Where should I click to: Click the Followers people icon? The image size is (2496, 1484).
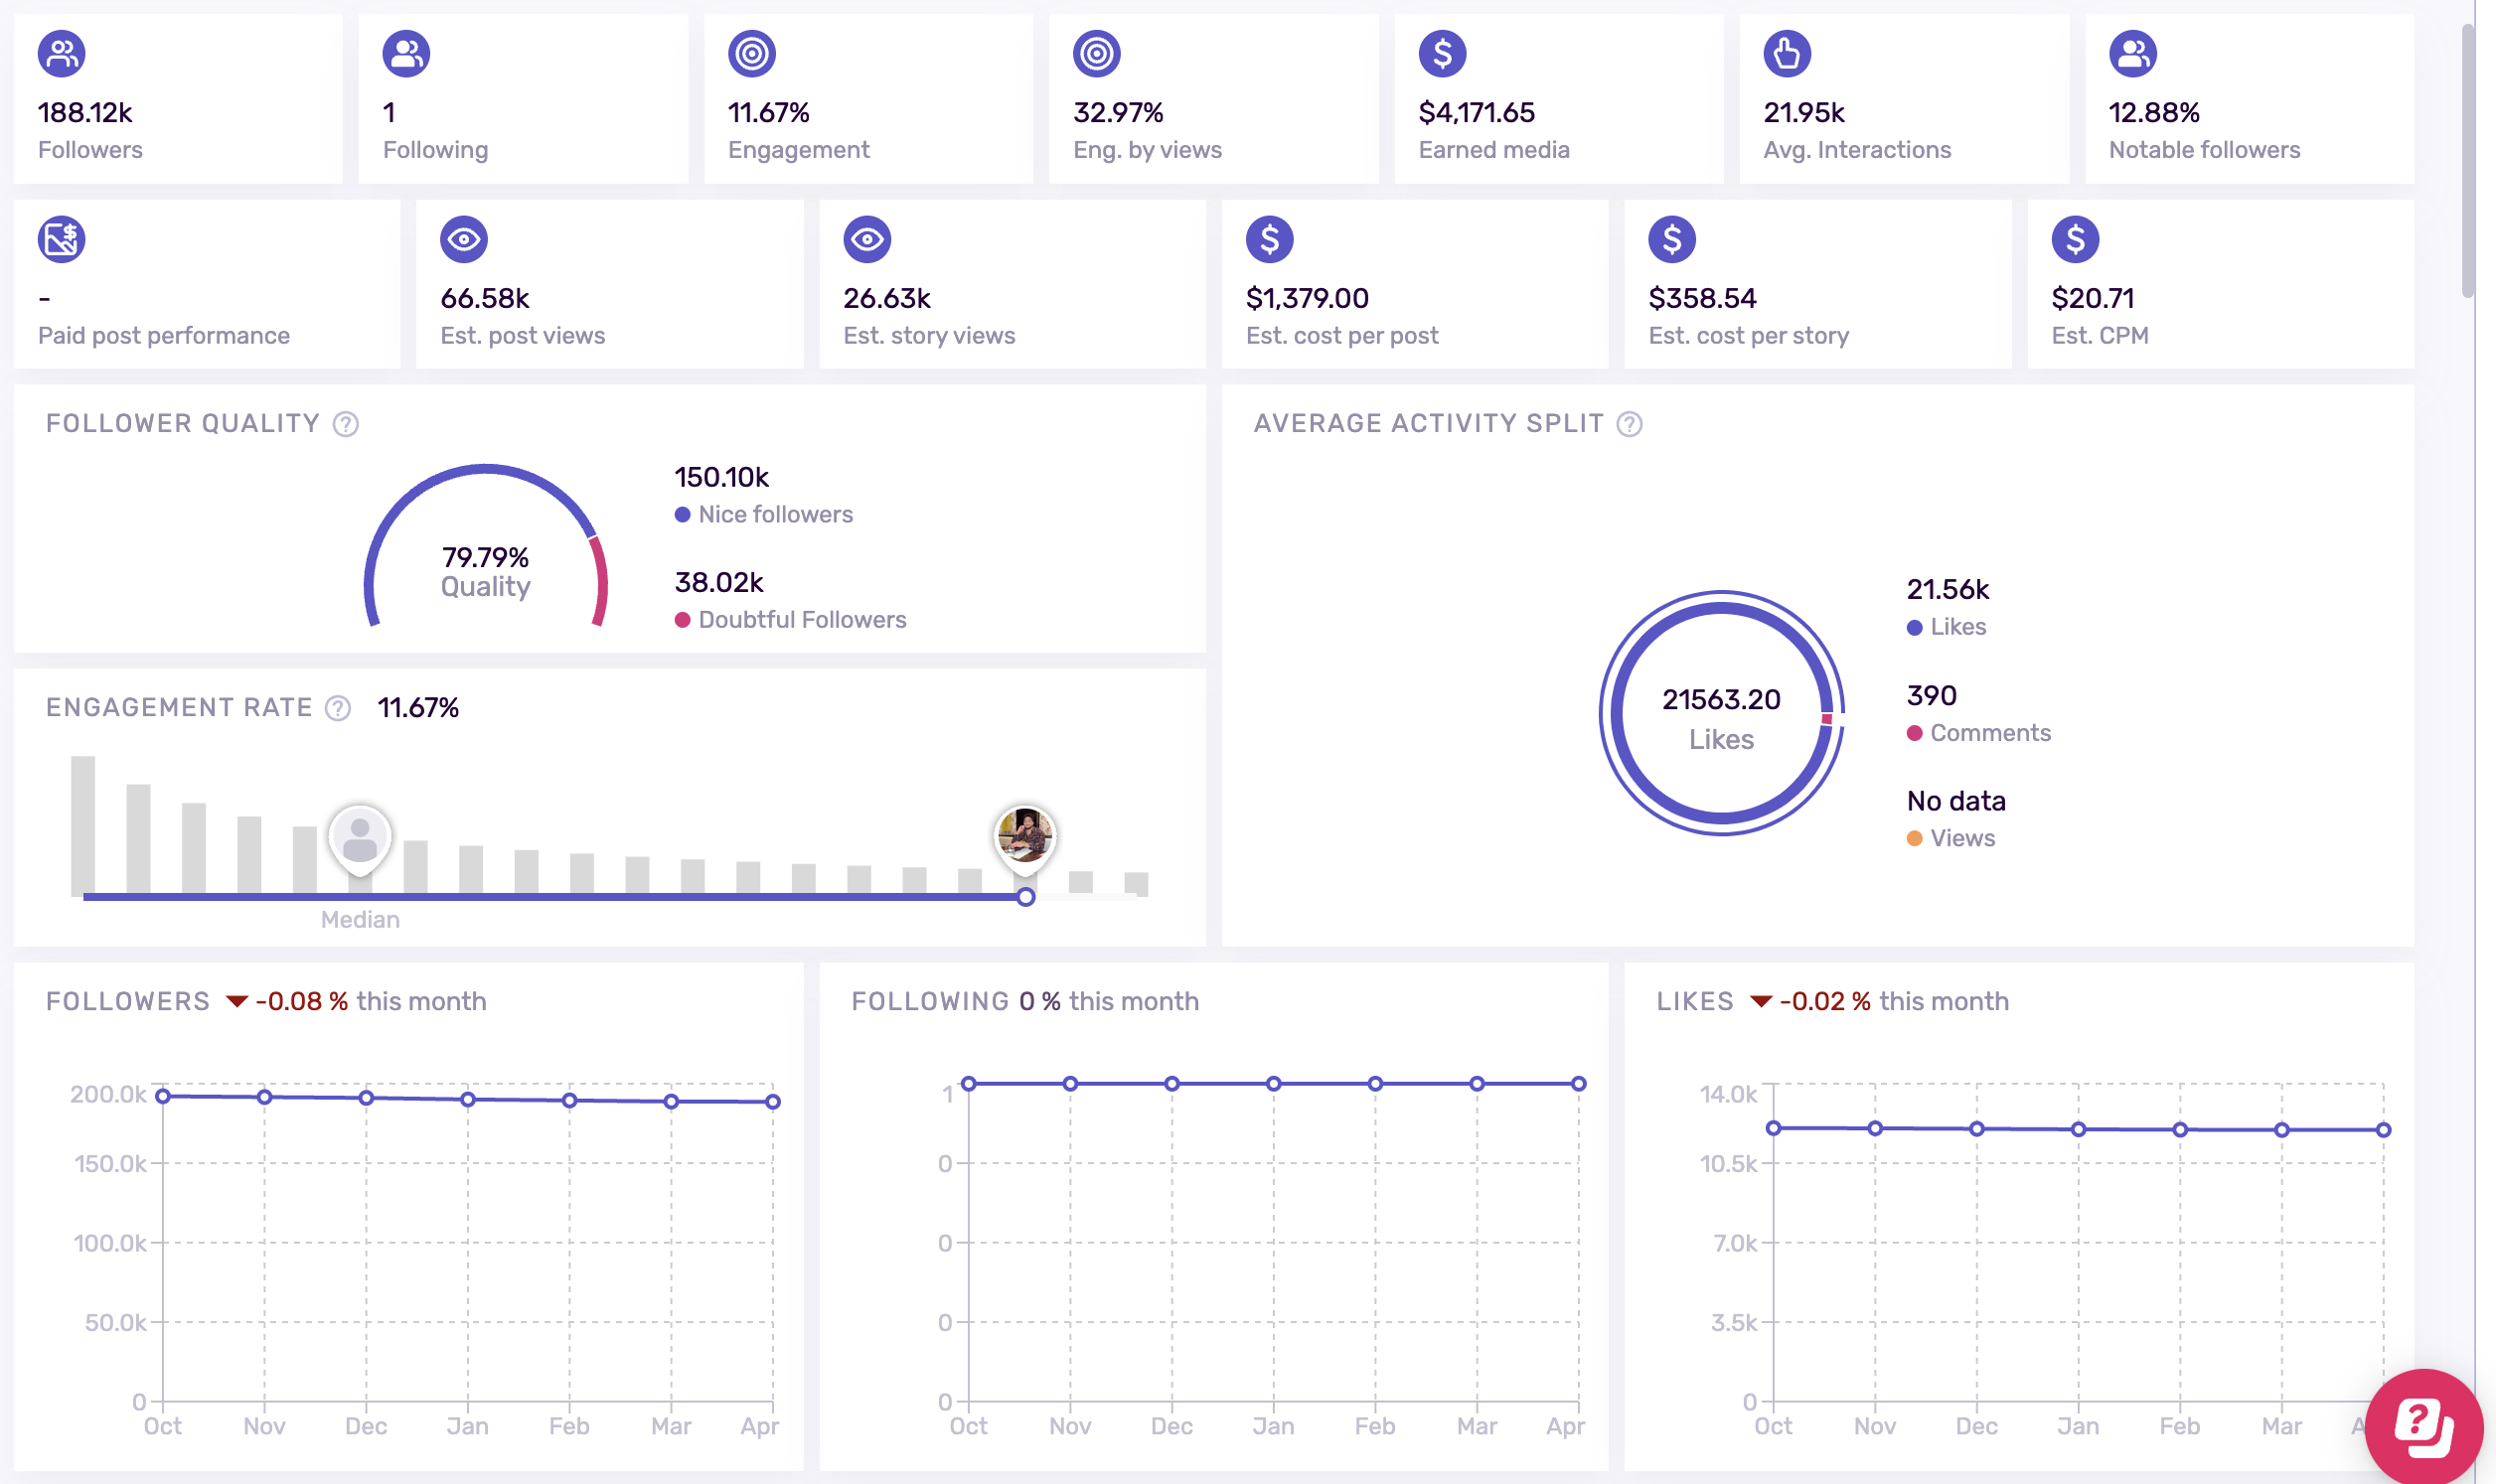tap(62, 55)
